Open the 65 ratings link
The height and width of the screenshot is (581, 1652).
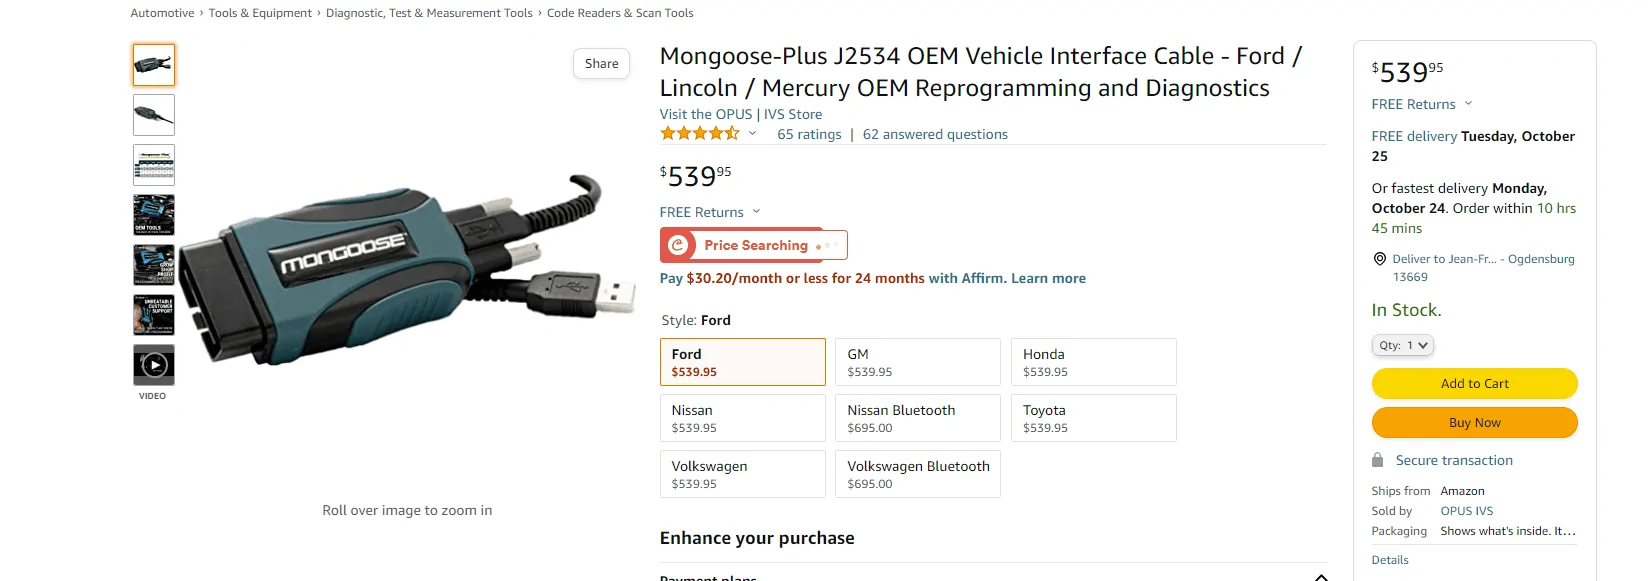coord(809,134)
